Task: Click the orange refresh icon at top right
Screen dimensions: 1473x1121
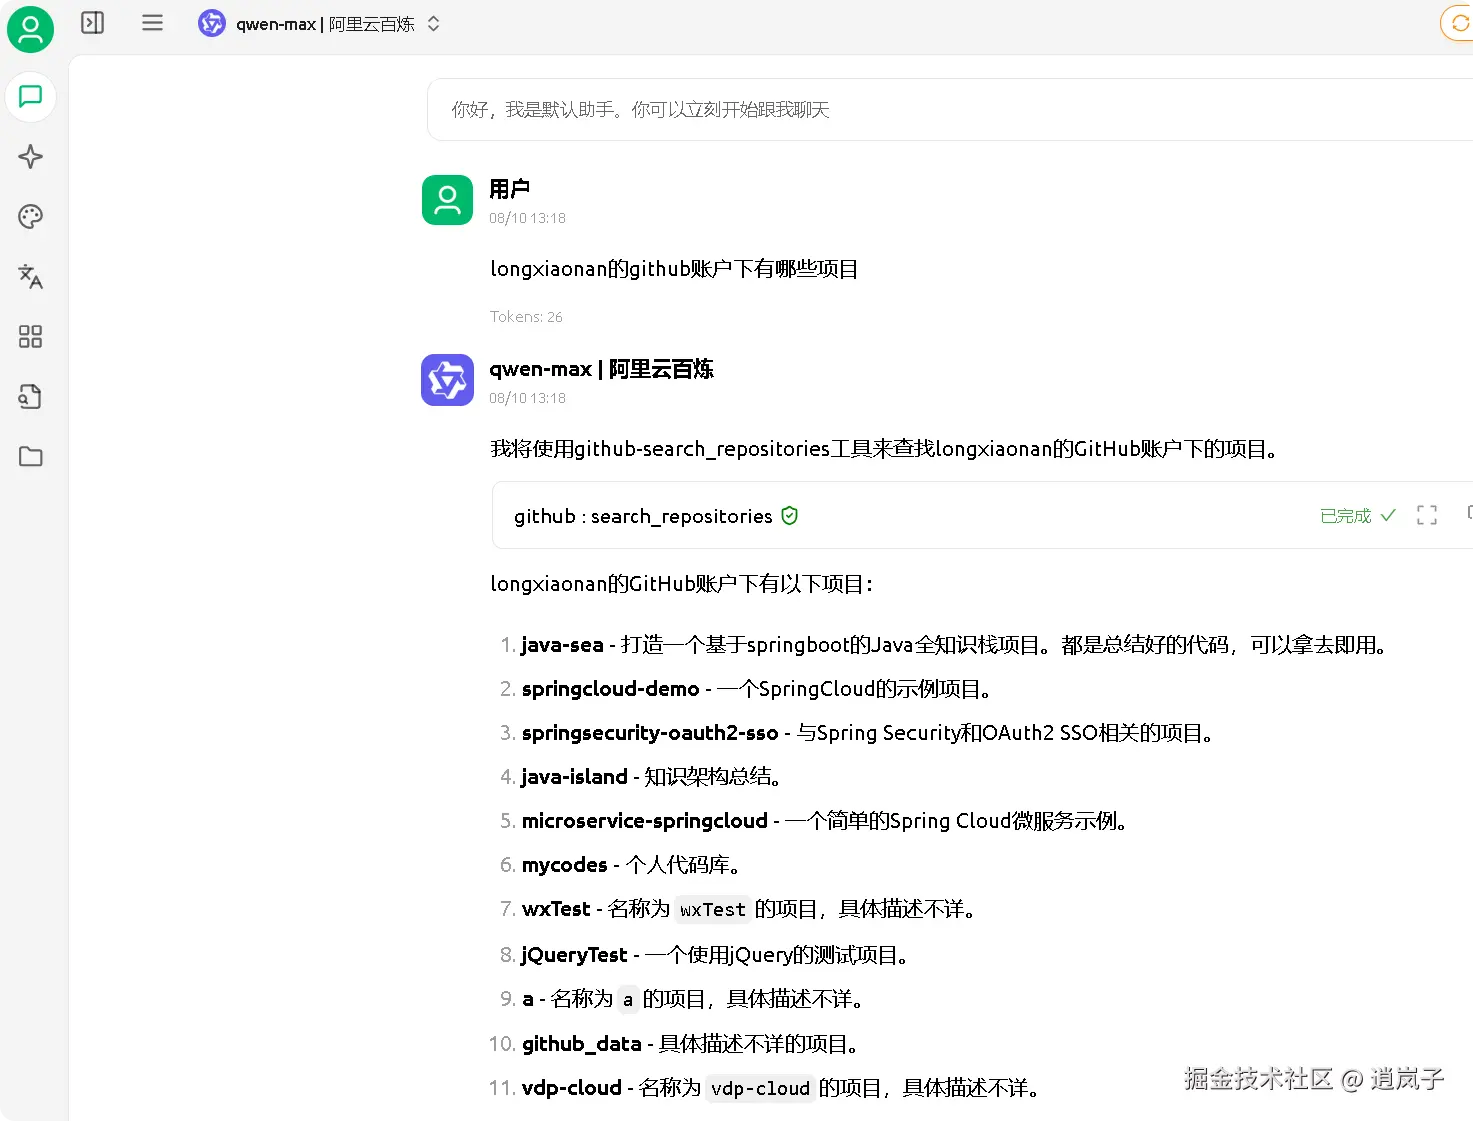Action: pyautogui.click(x=1458, y=23)
